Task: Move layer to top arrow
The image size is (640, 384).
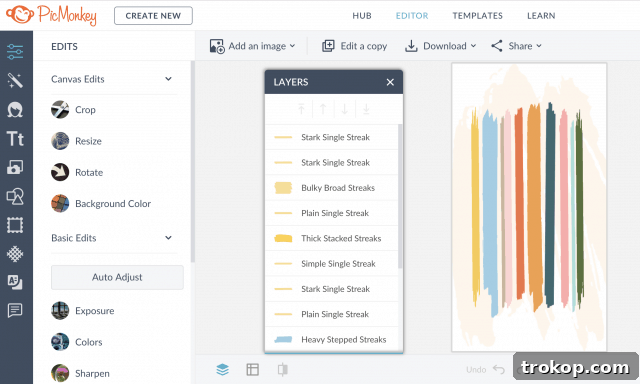Action: point(301,109)
